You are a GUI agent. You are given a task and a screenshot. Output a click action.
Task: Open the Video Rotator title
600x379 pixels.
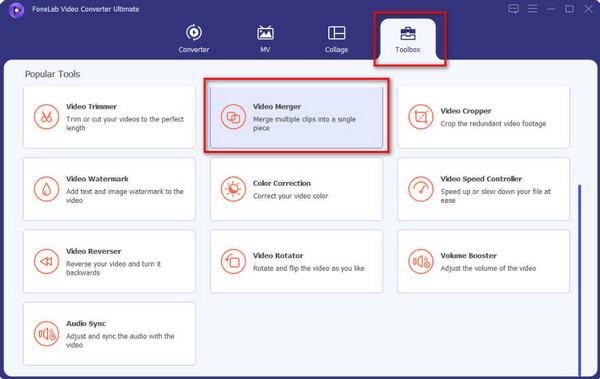click(x=278, y=256)
